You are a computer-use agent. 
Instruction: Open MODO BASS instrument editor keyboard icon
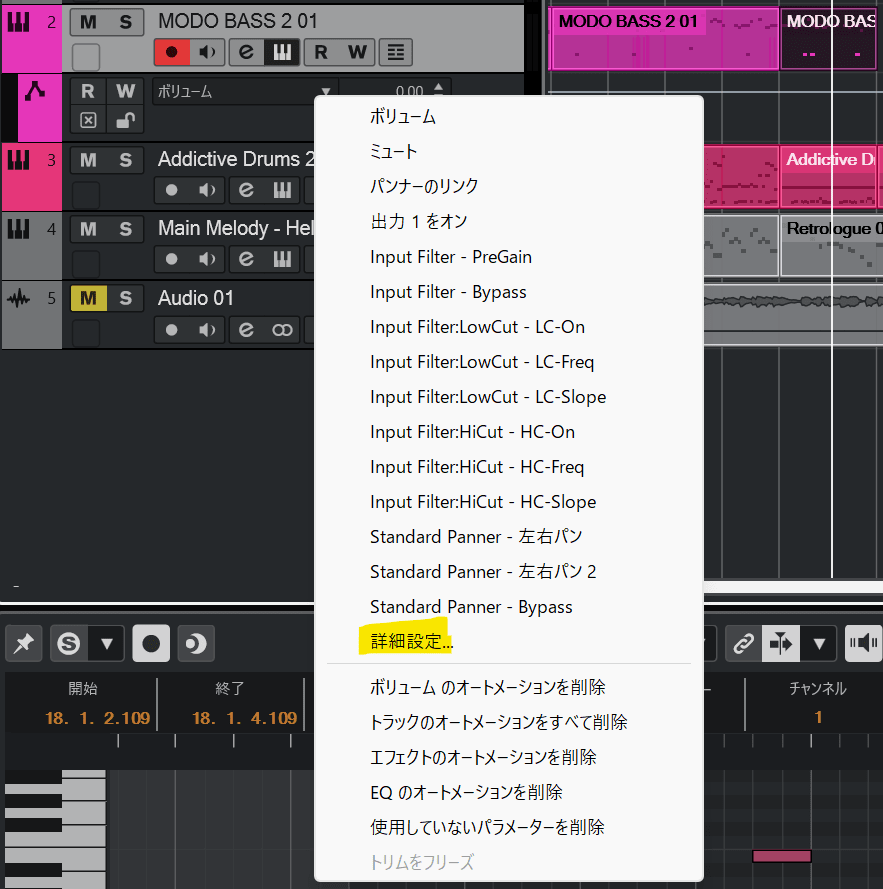click(x=282, y=52)
